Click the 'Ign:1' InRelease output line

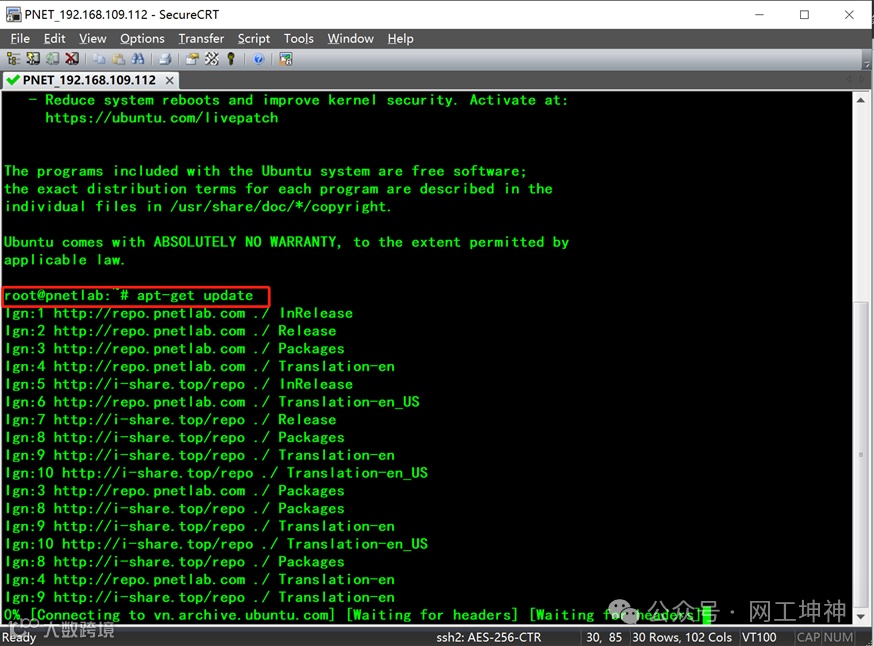[x=178, y=313]
